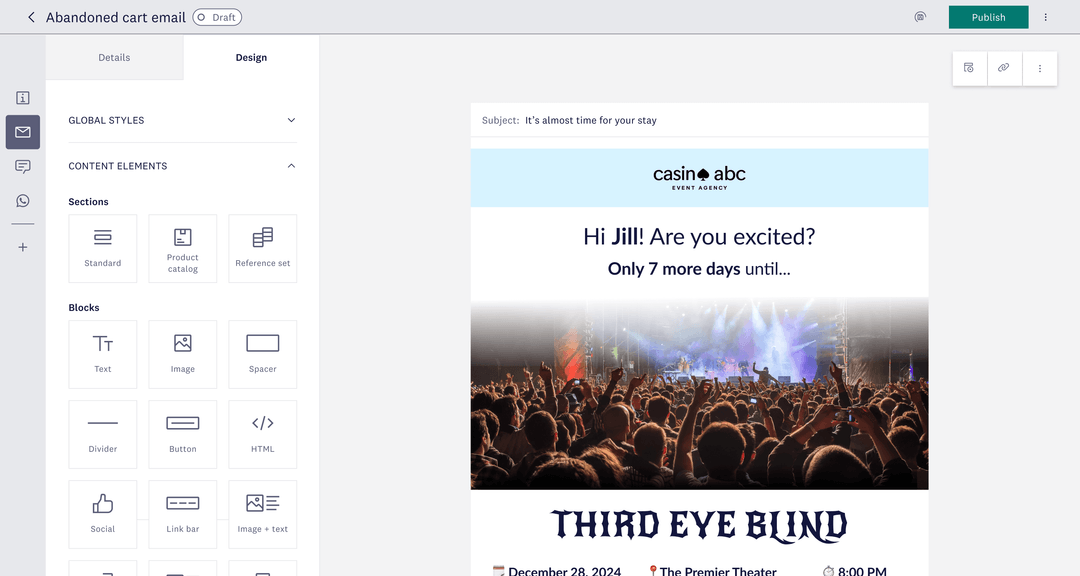Click the email subject line field
Viewport: 1080px width, 576px height.
click(700, 120)
